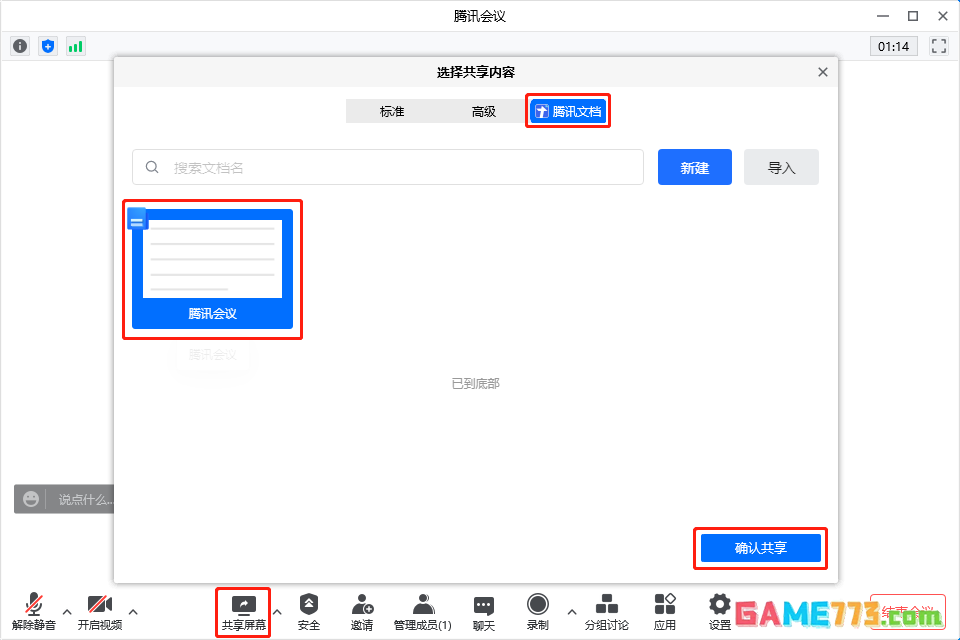The width and height of the screenshot is (960, 640).
Task: Expand share screen options arrow
Action: pos(278,611)
